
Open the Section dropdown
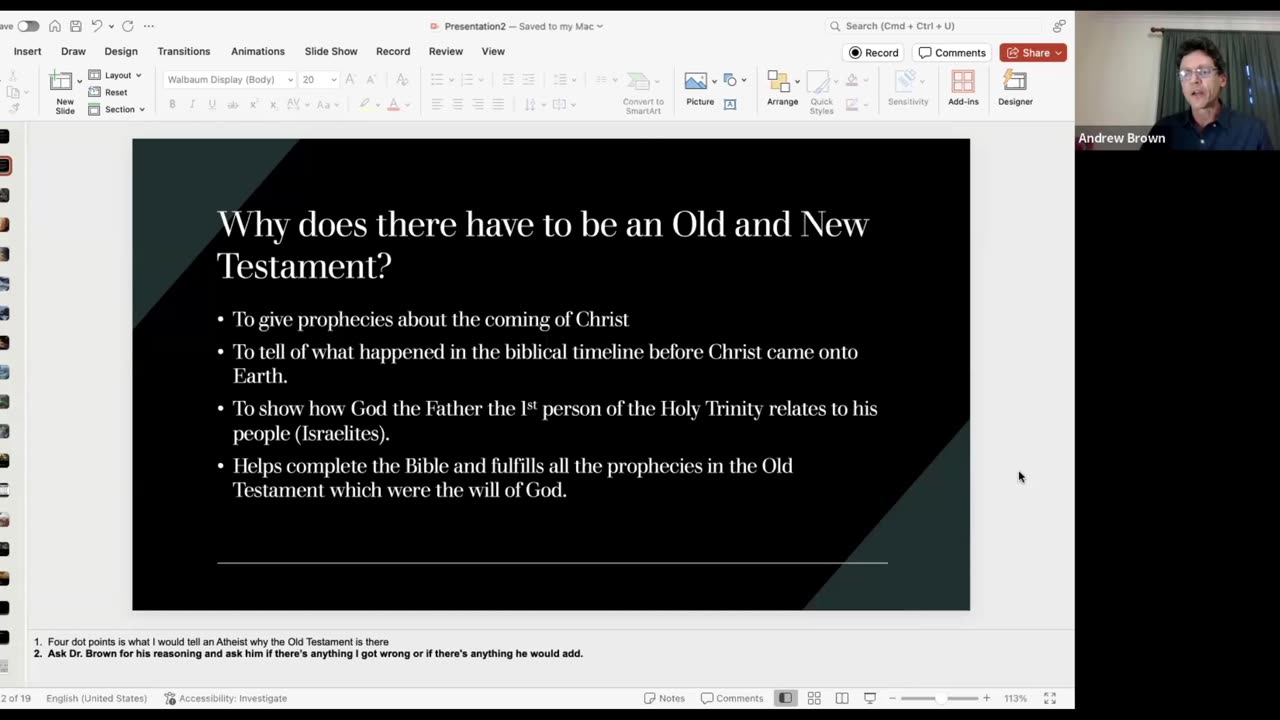116,109
